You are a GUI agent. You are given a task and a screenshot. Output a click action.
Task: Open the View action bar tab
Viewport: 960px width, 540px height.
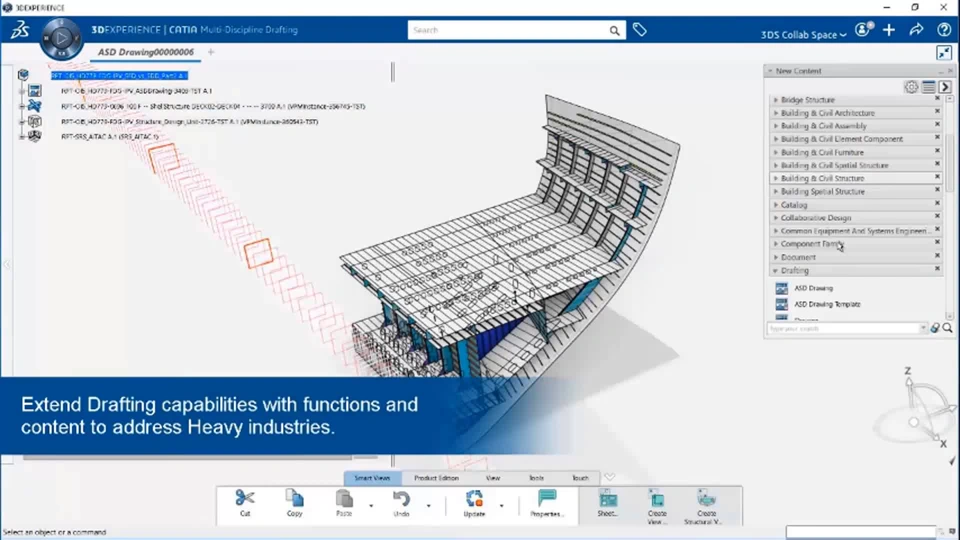(493, 478)
